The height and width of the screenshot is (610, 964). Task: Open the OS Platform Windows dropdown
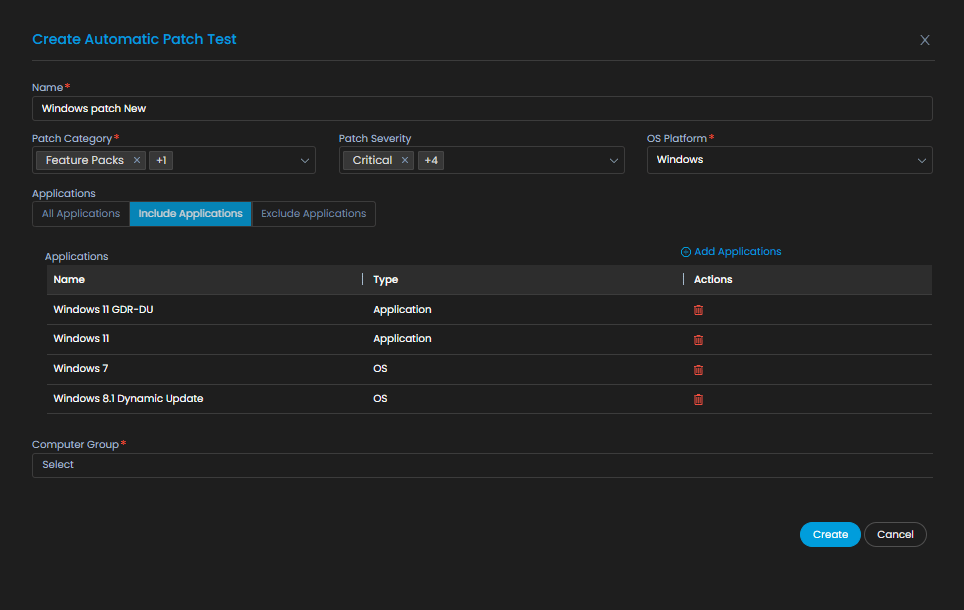(789, 160)
